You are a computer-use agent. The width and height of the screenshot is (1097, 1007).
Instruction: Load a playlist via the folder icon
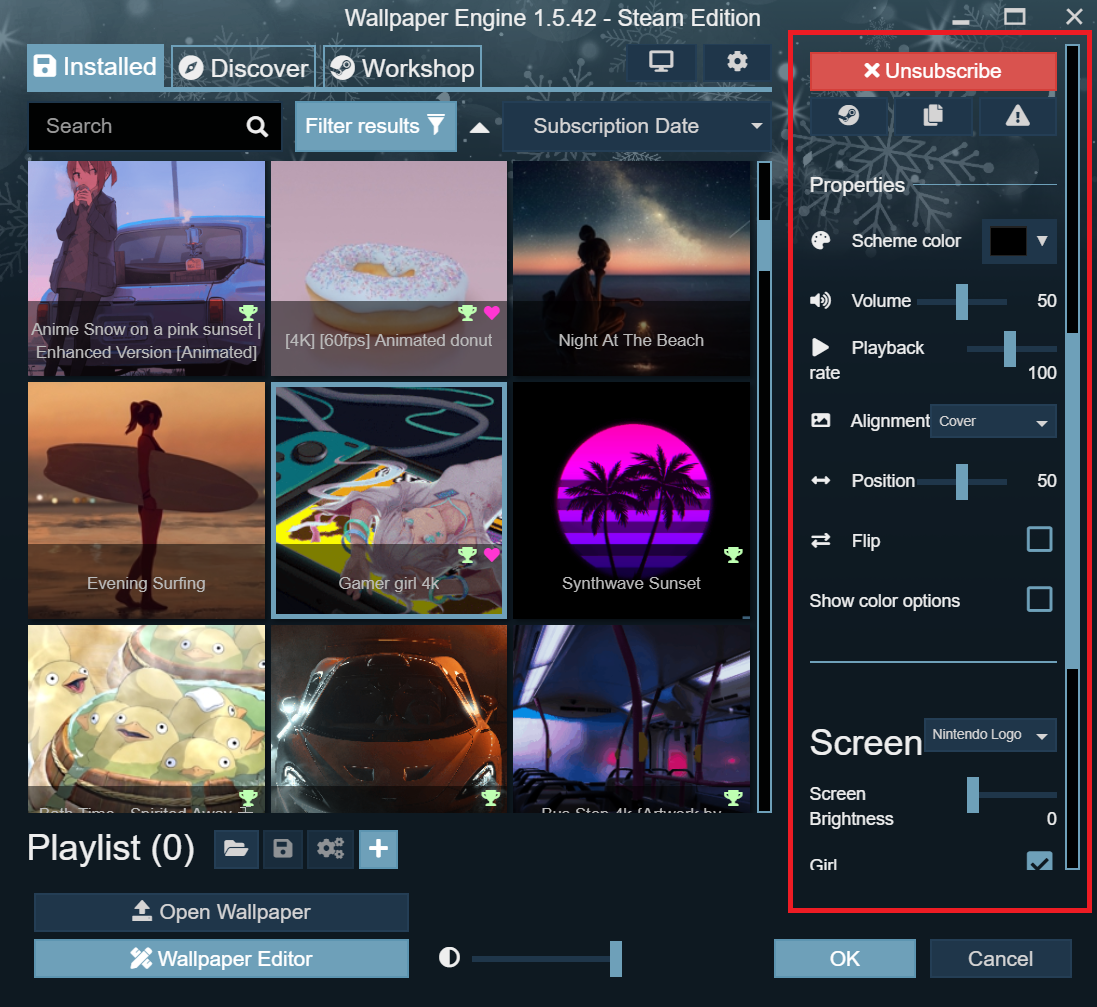(236, 849)
